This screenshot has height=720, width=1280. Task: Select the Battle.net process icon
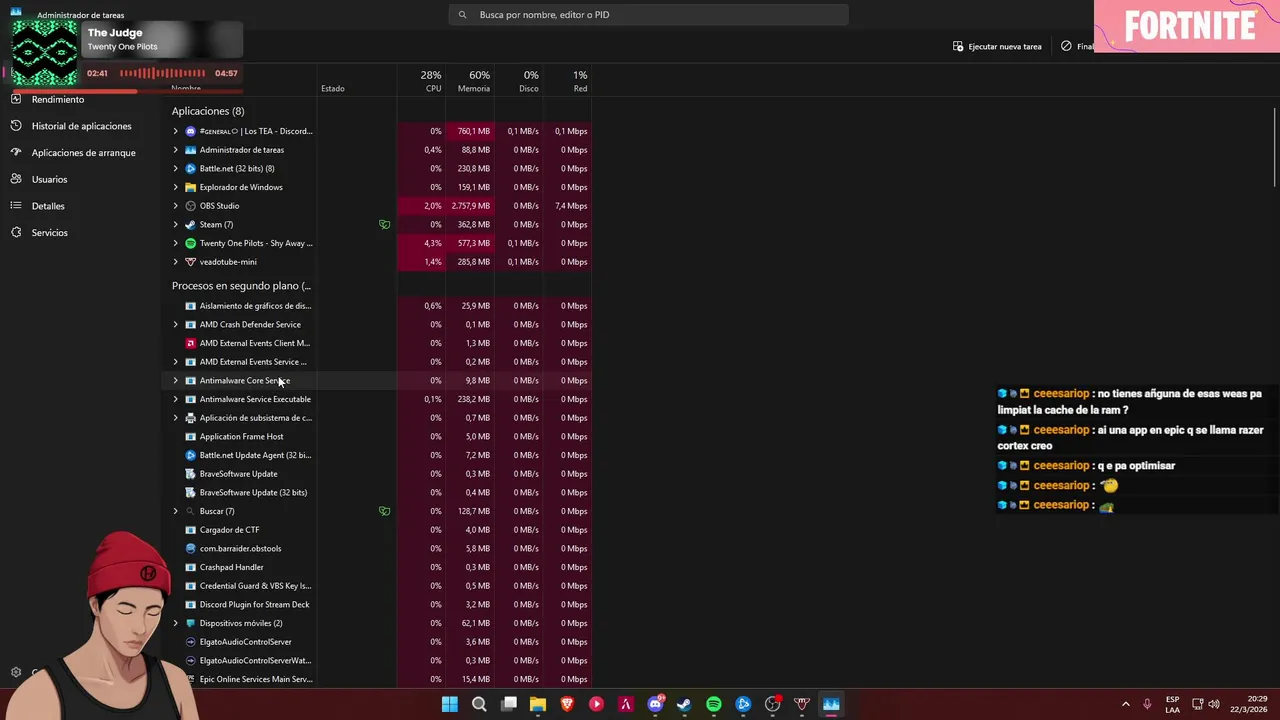[x=191, y=168]
